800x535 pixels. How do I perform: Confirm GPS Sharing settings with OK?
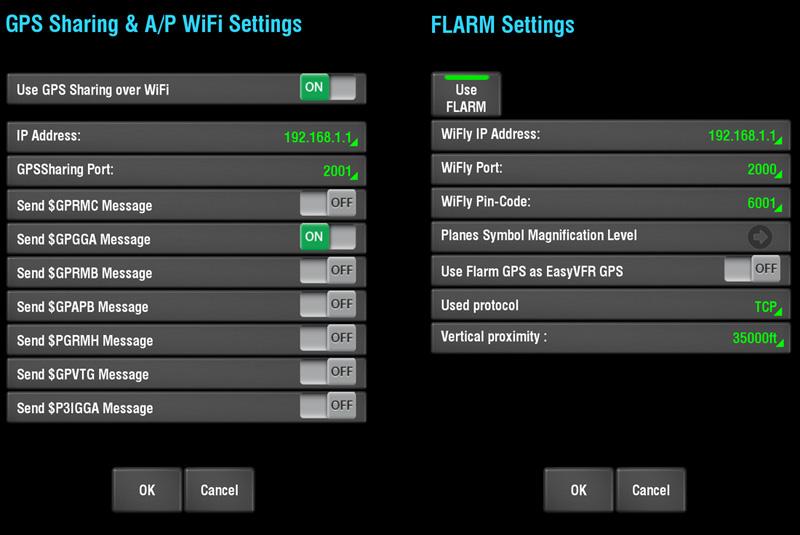147,490
